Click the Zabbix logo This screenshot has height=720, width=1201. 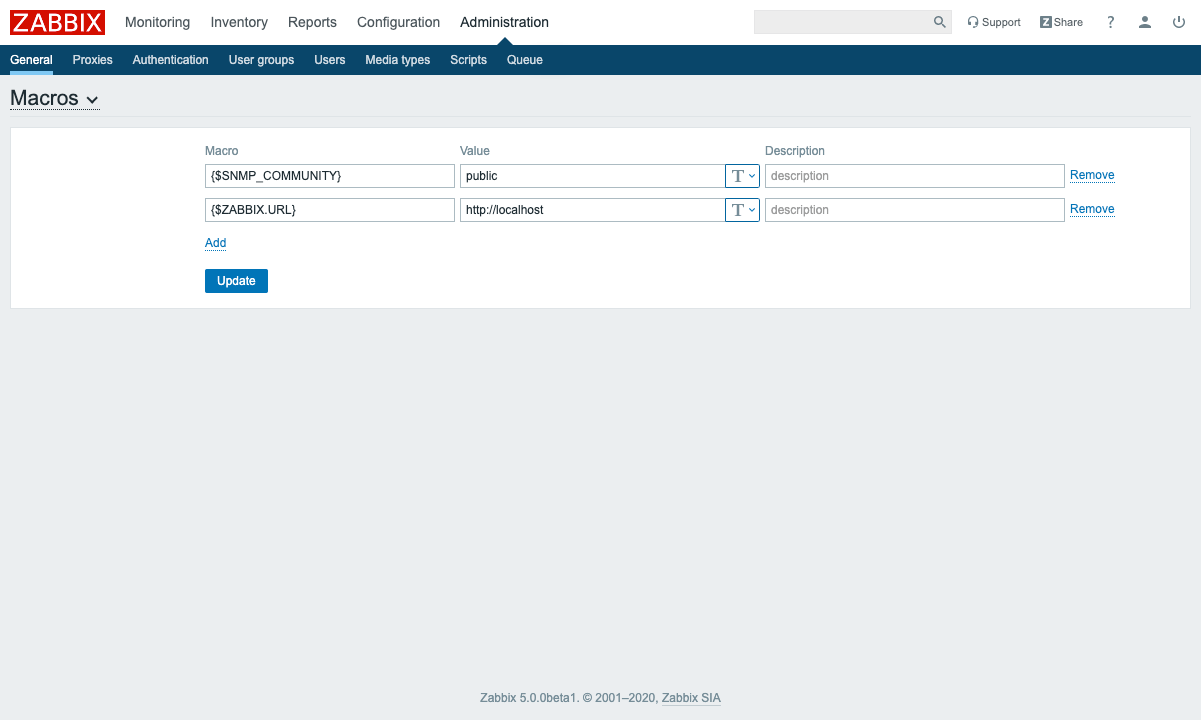click(x=57, y=22)
